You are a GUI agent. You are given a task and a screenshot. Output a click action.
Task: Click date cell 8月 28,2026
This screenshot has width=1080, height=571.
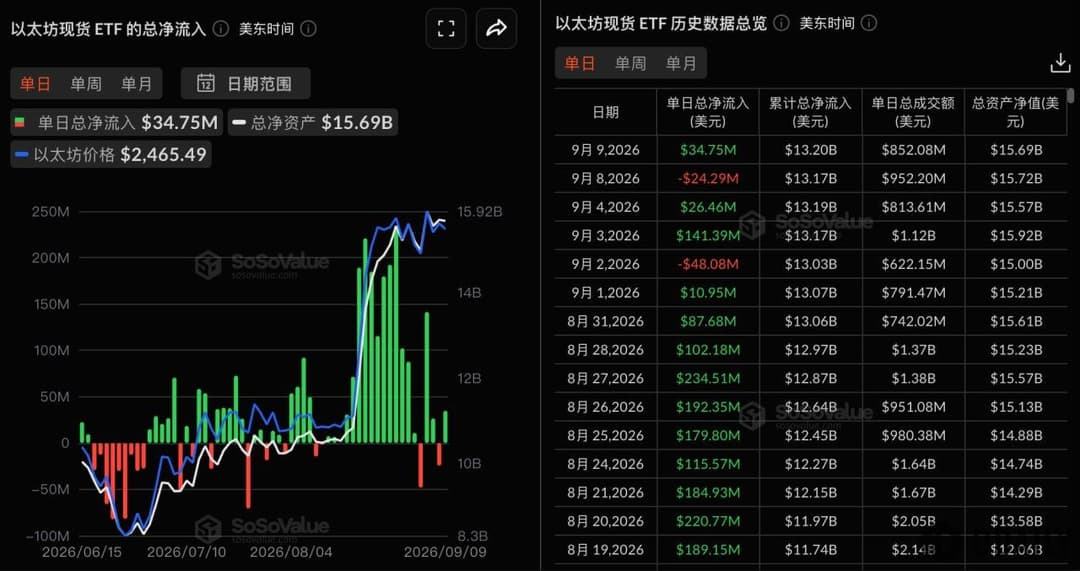606,350
